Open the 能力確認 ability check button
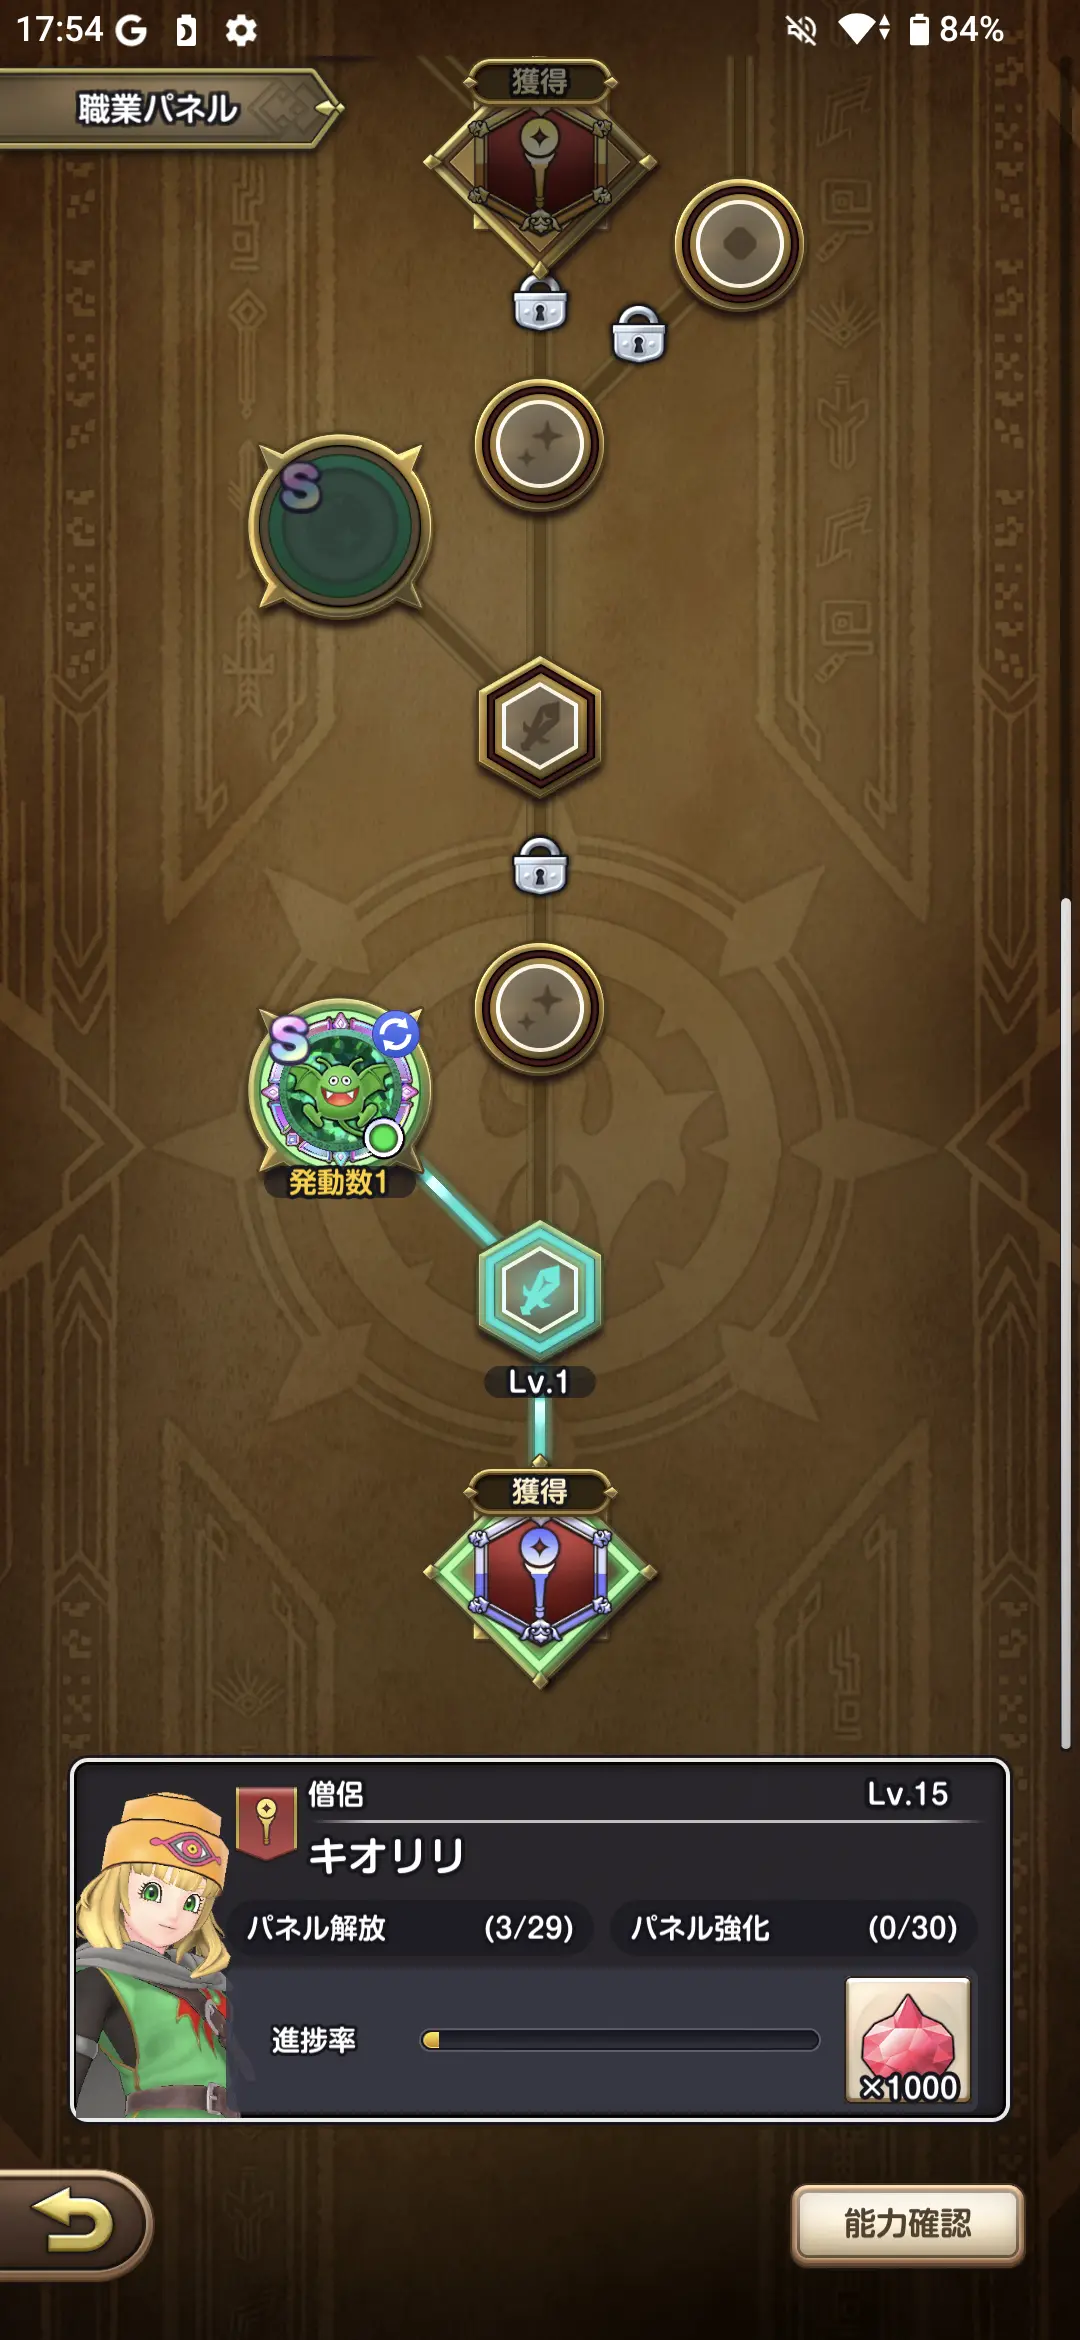This screenshot has height=2340, width=1080. pos(908,2224)
